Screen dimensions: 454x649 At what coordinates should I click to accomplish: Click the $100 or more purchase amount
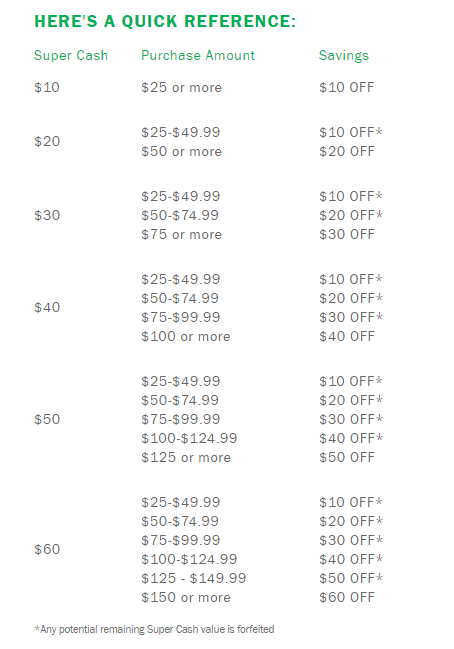(185, 336)
